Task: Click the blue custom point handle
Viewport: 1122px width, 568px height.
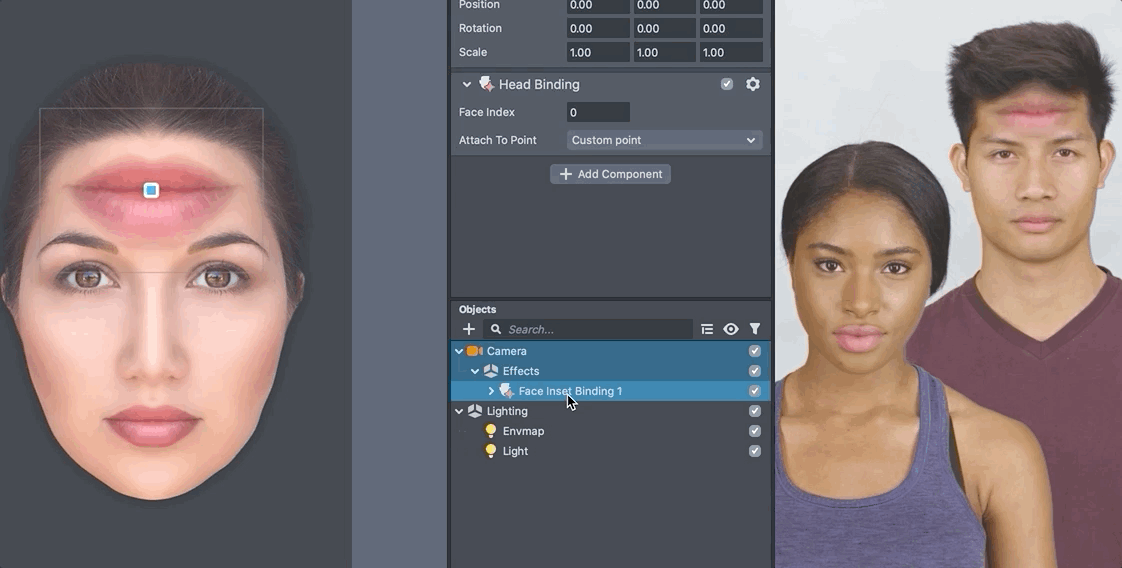Action: click(151, 190)
